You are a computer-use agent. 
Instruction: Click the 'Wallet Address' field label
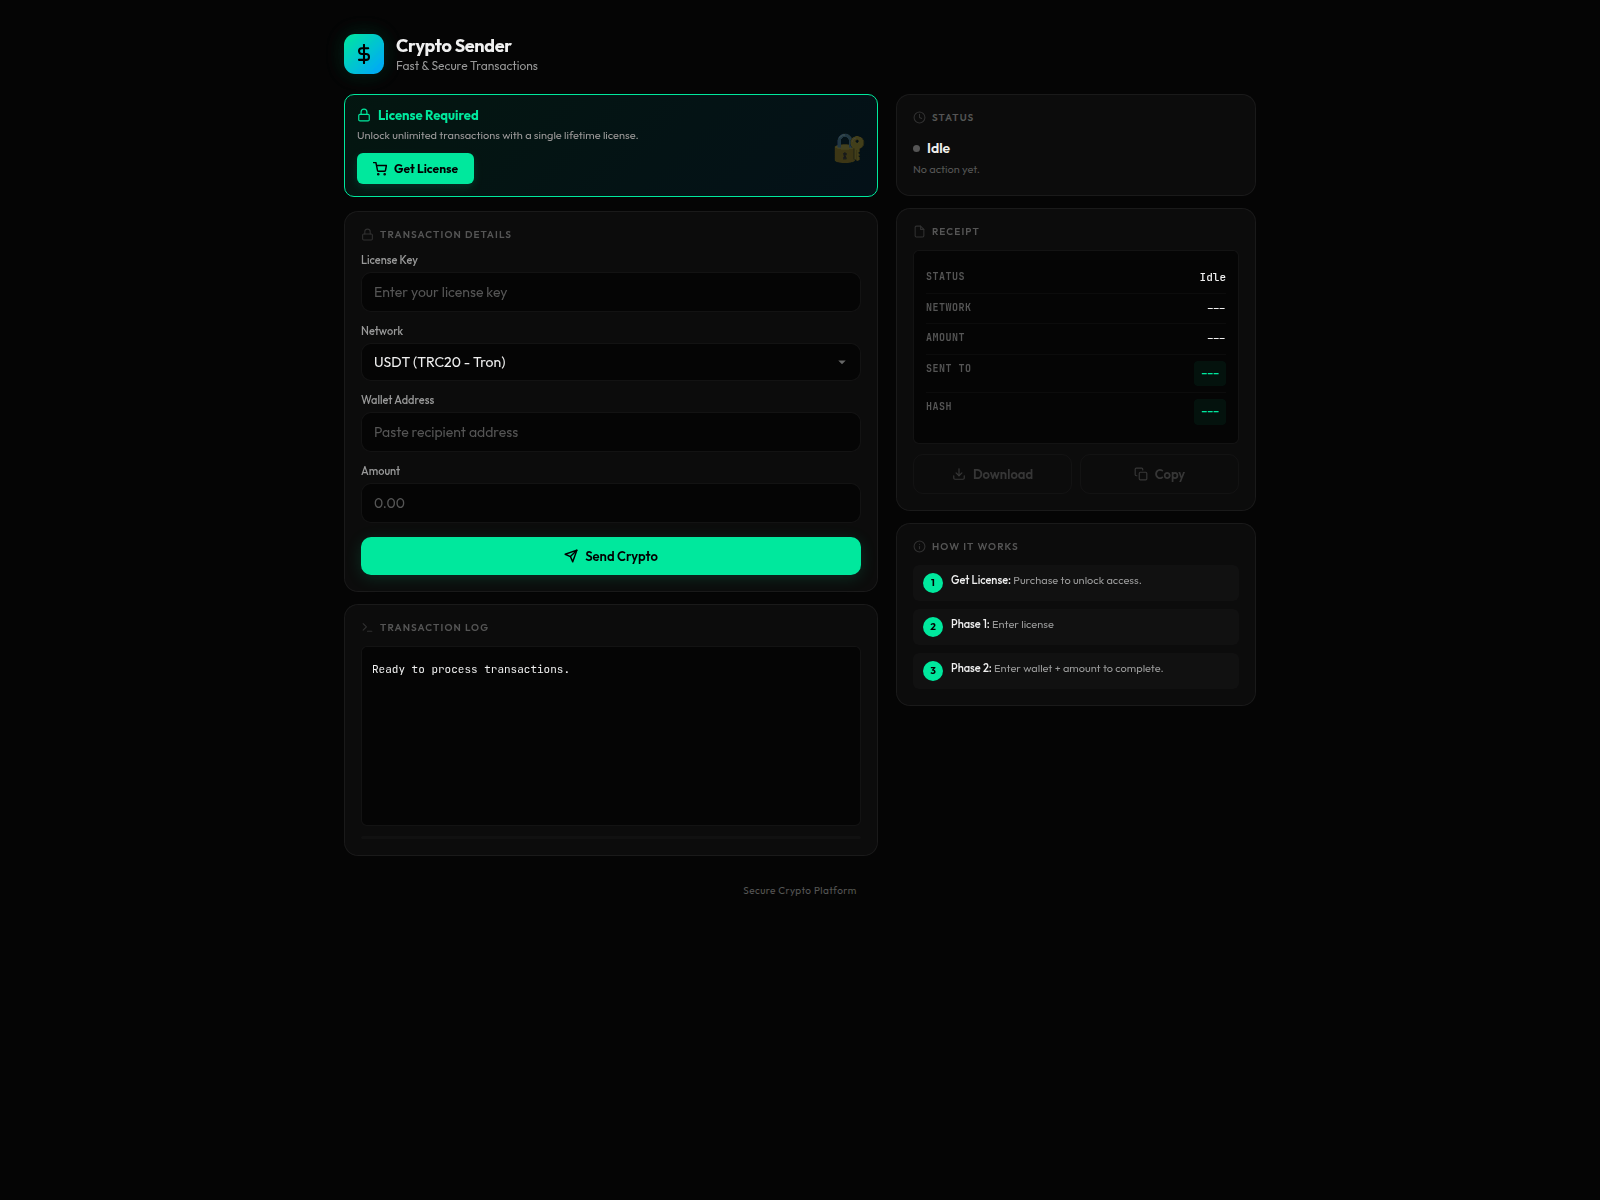(x=397, y=400)
